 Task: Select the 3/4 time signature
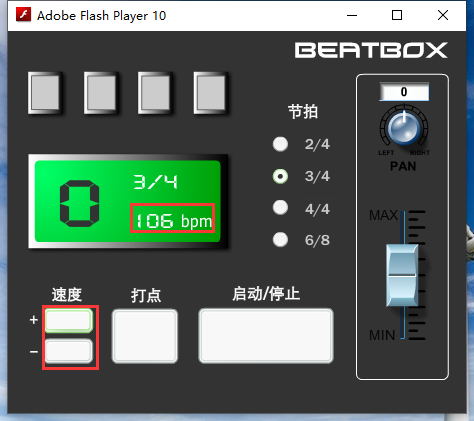280,176
